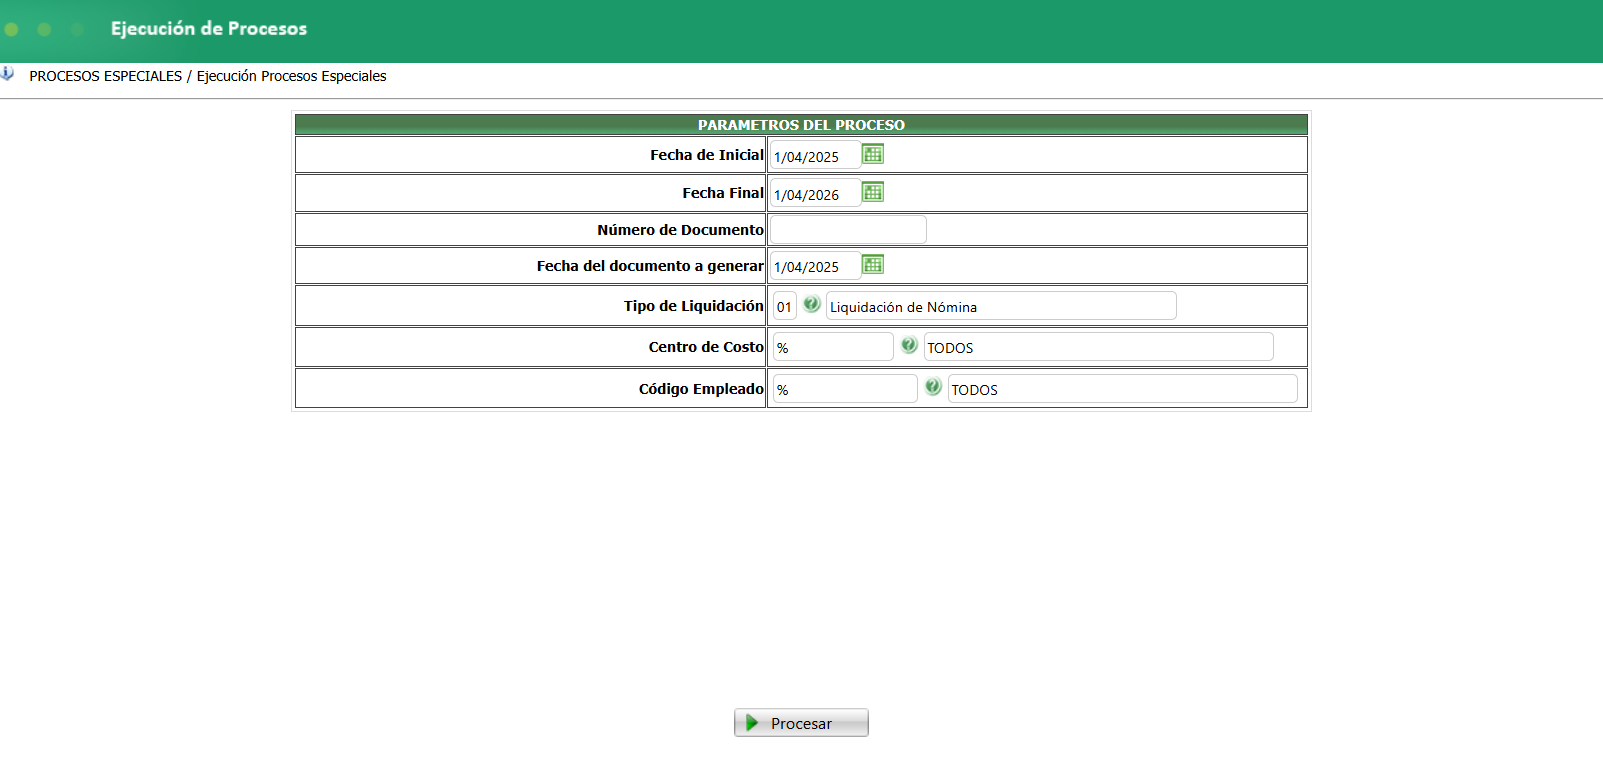Focus the Fecha del documento a generar field

pyautogui.click(x=815, y=266)
